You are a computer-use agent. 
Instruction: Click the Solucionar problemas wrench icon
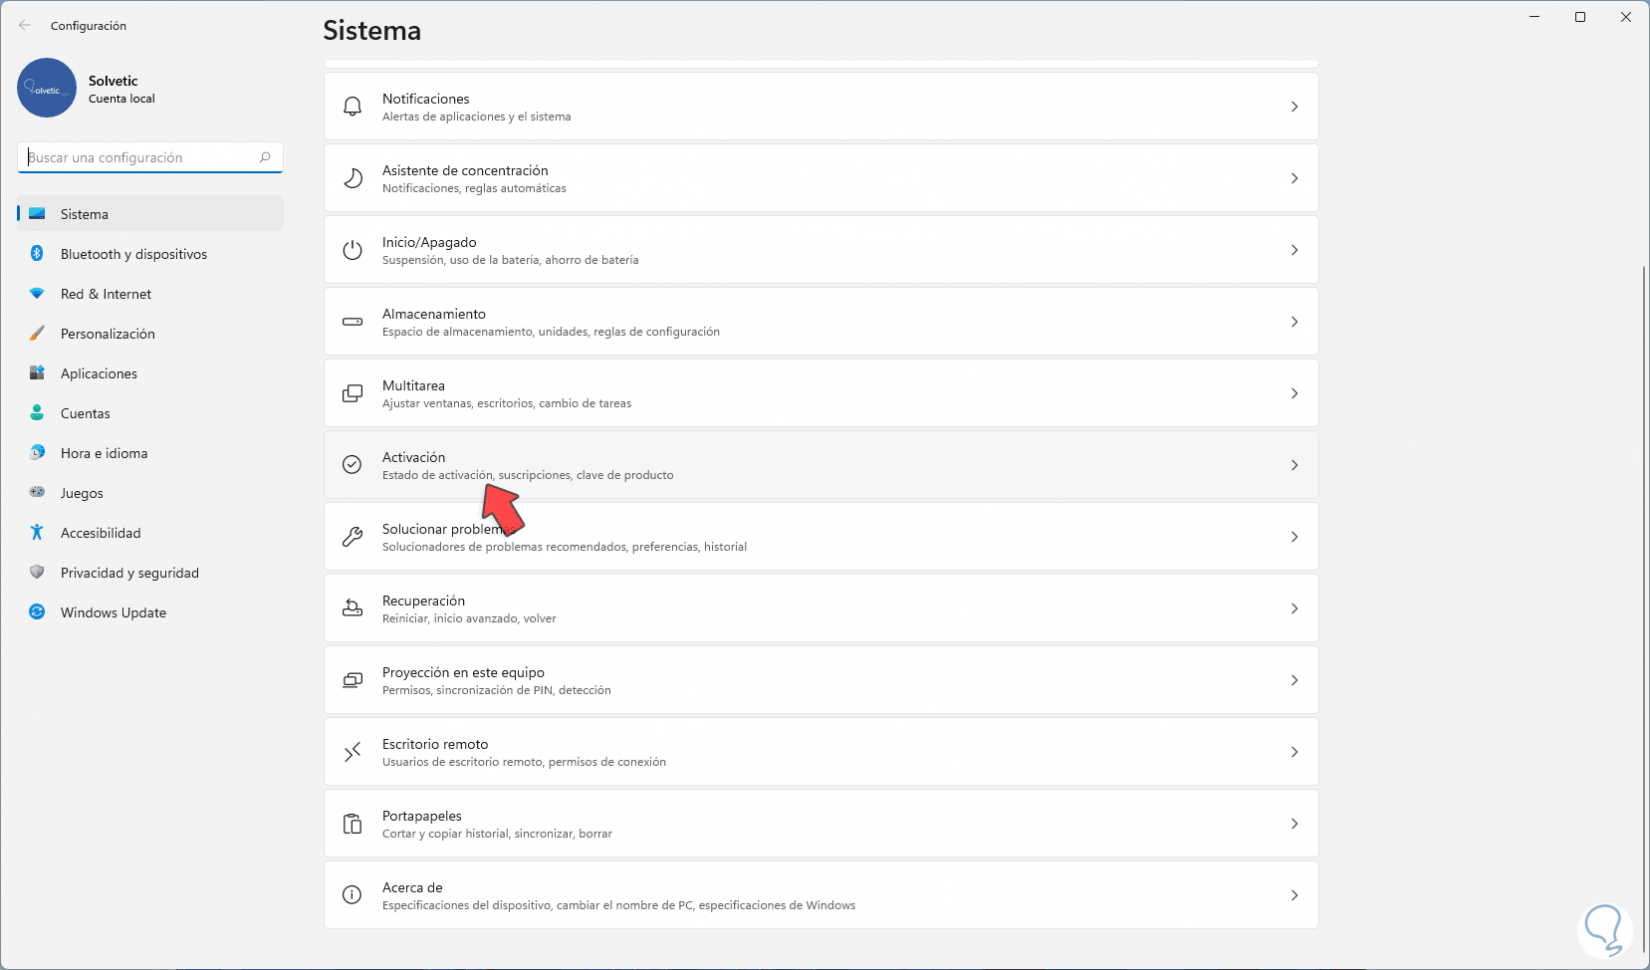coord(352,537)
